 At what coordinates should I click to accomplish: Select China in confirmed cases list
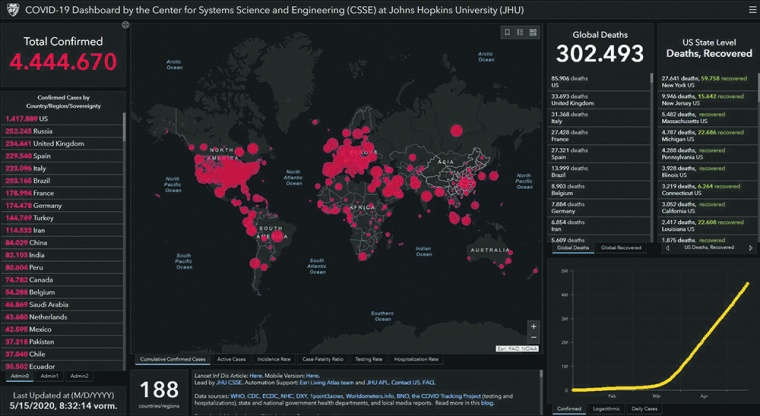point(62,242)
